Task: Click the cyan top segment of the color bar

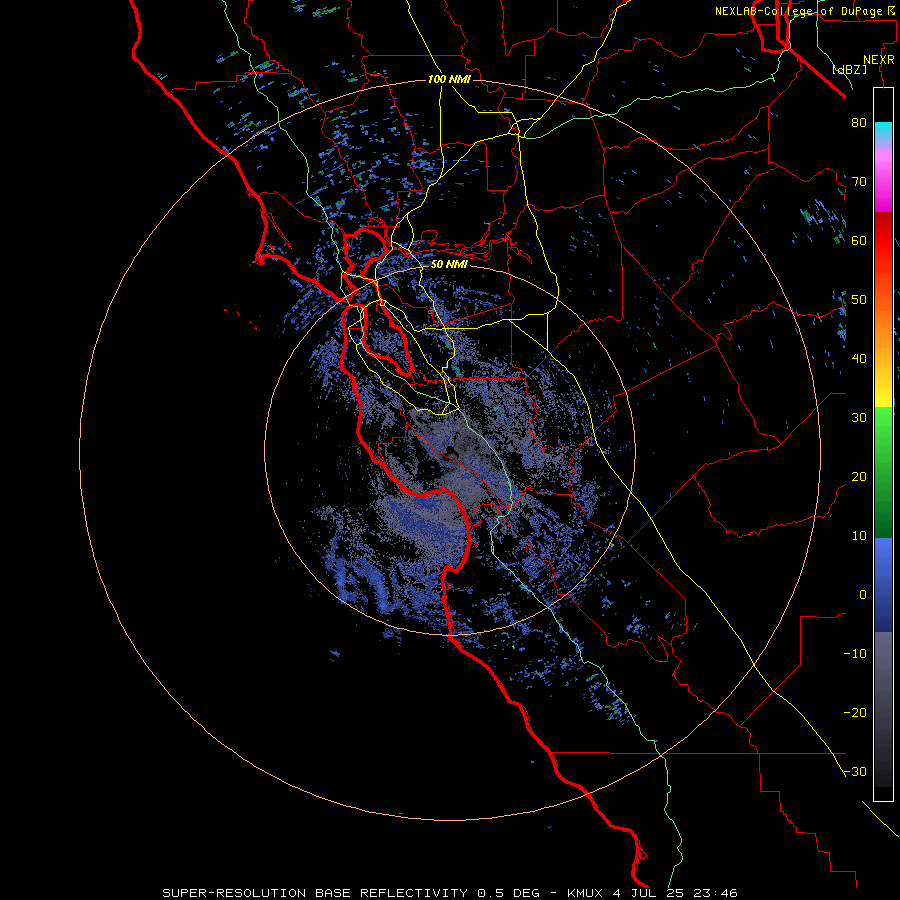Action: (x=883, y=131)
